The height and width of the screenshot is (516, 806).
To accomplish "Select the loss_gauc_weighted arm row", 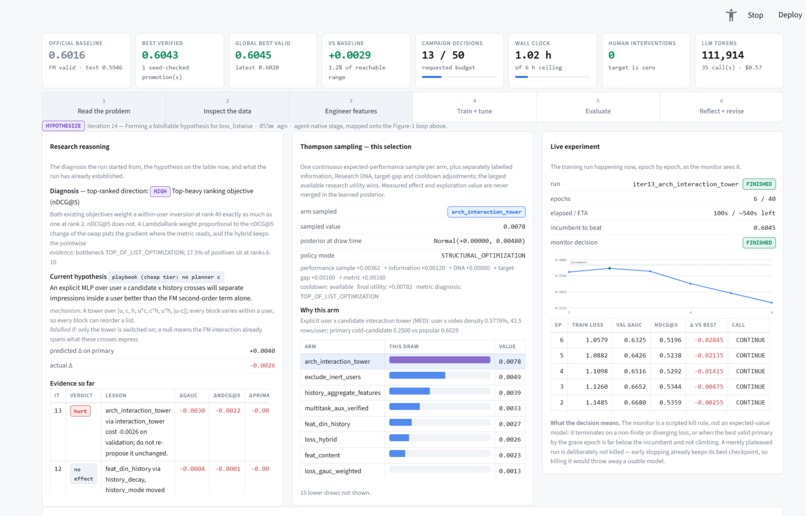I will click(x=413, y=471).
